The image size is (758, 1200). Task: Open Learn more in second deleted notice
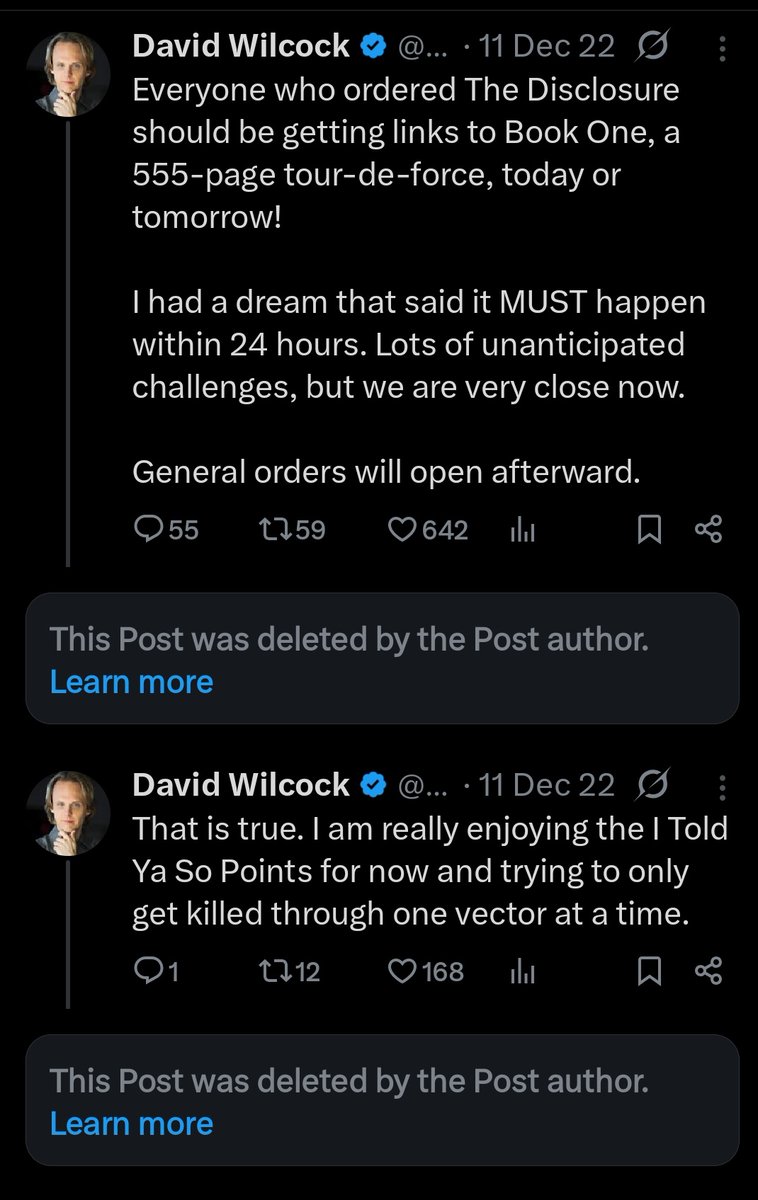[131, 1123]
